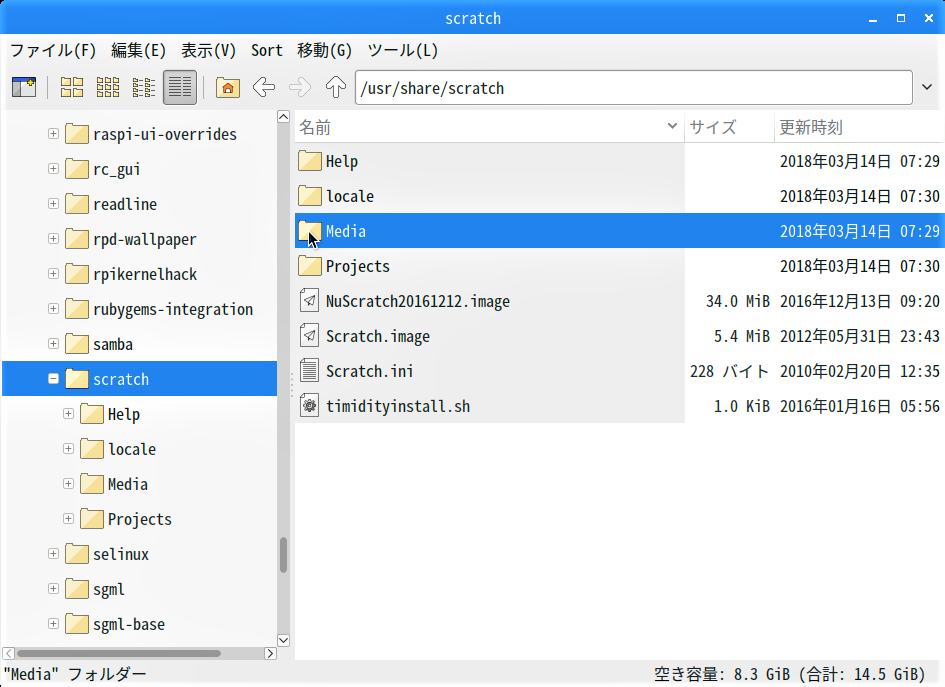Sort by 更新時刻 column header

coord(859,127)
